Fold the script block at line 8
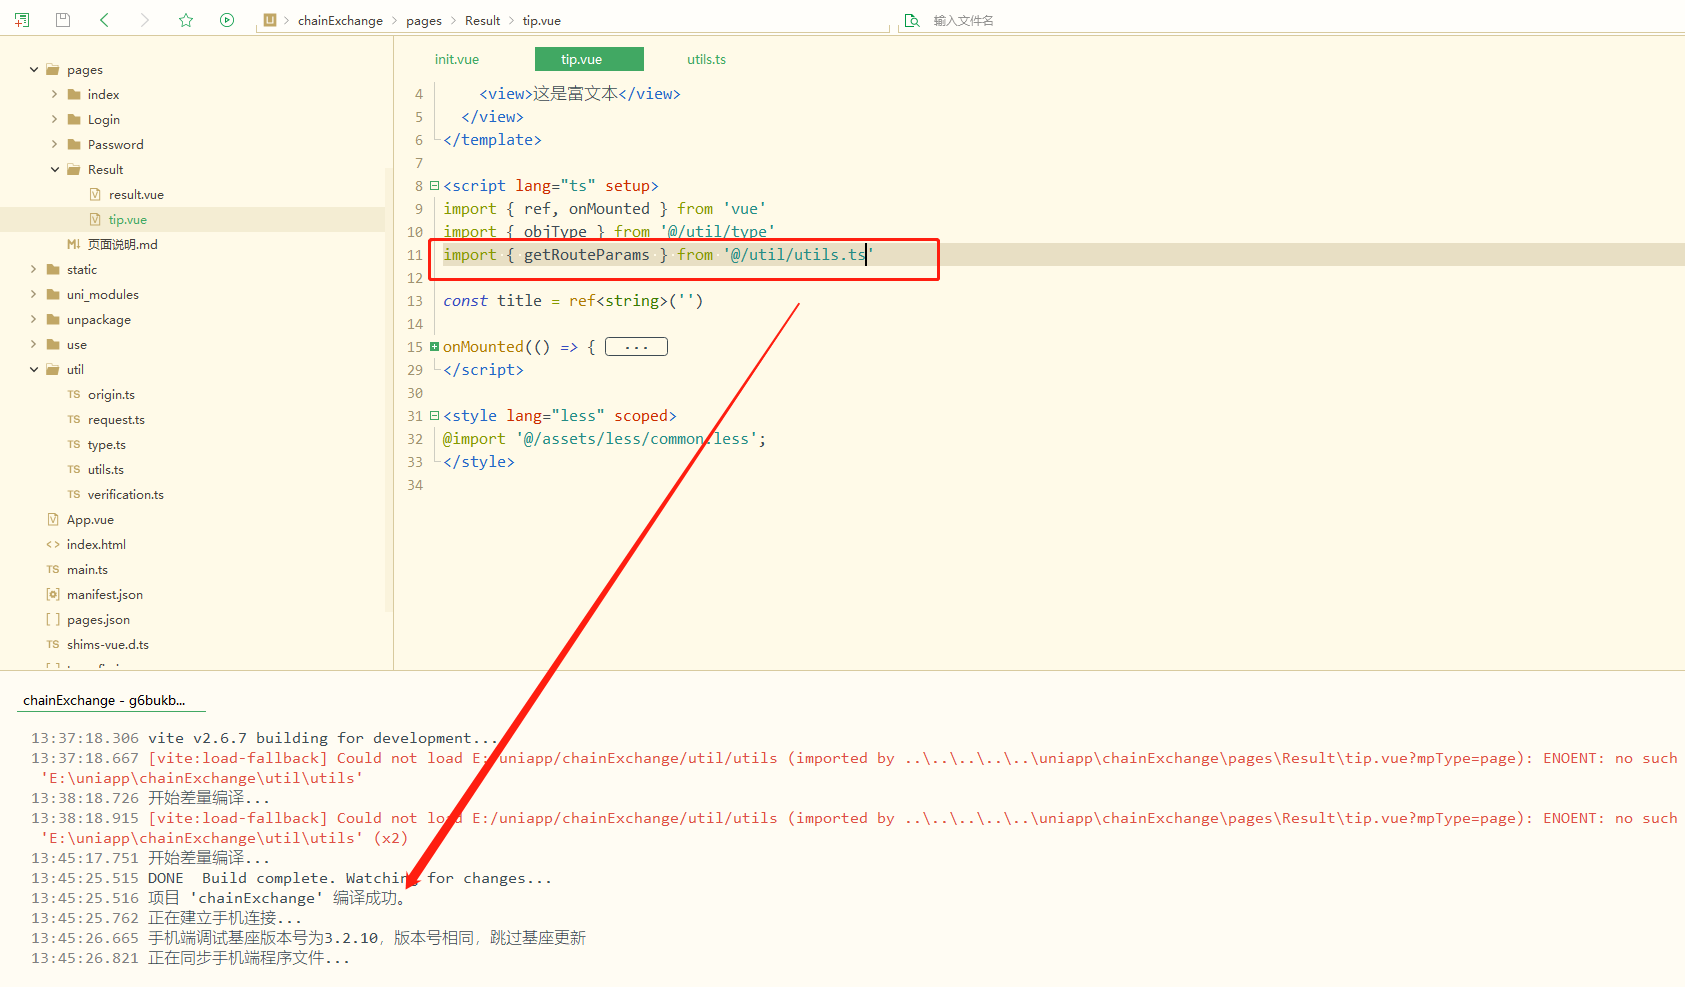The height and width of the screenshot is (987, 1685). pos(434,186)
